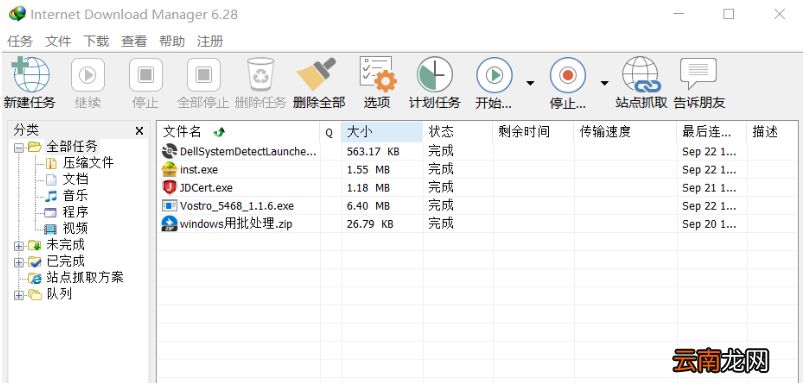Screen dimensions: 806x389
Task: Open the 任务 menu
Action: click(x=20, y=41)
